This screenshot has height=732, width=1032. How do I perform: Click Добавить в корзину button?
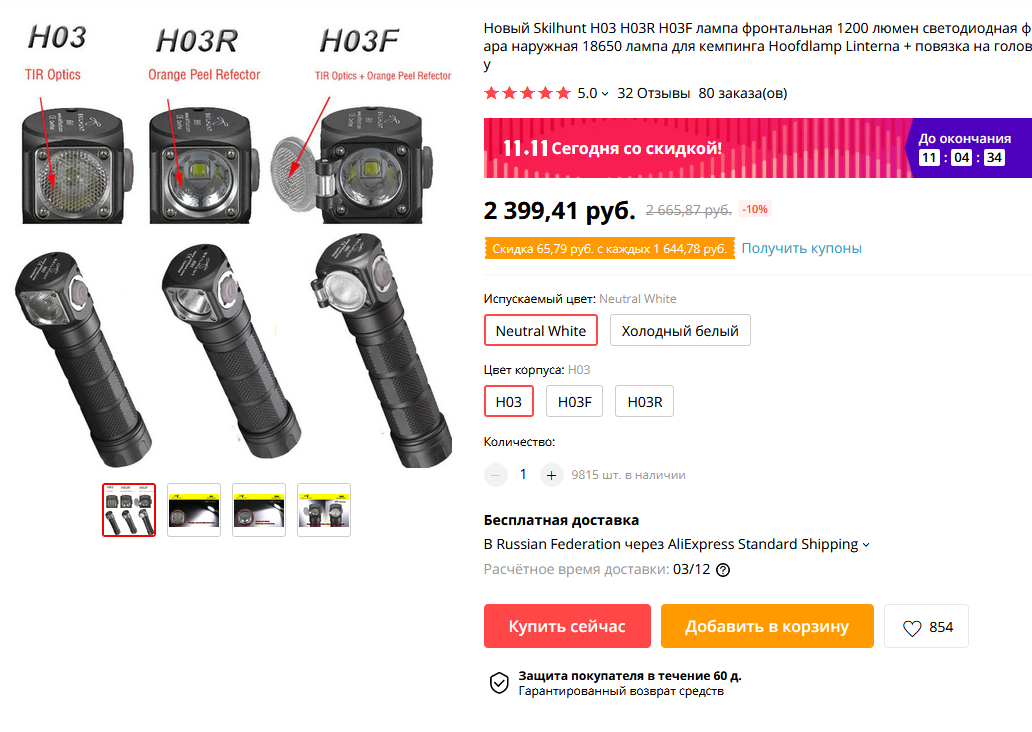pos(767,626)
